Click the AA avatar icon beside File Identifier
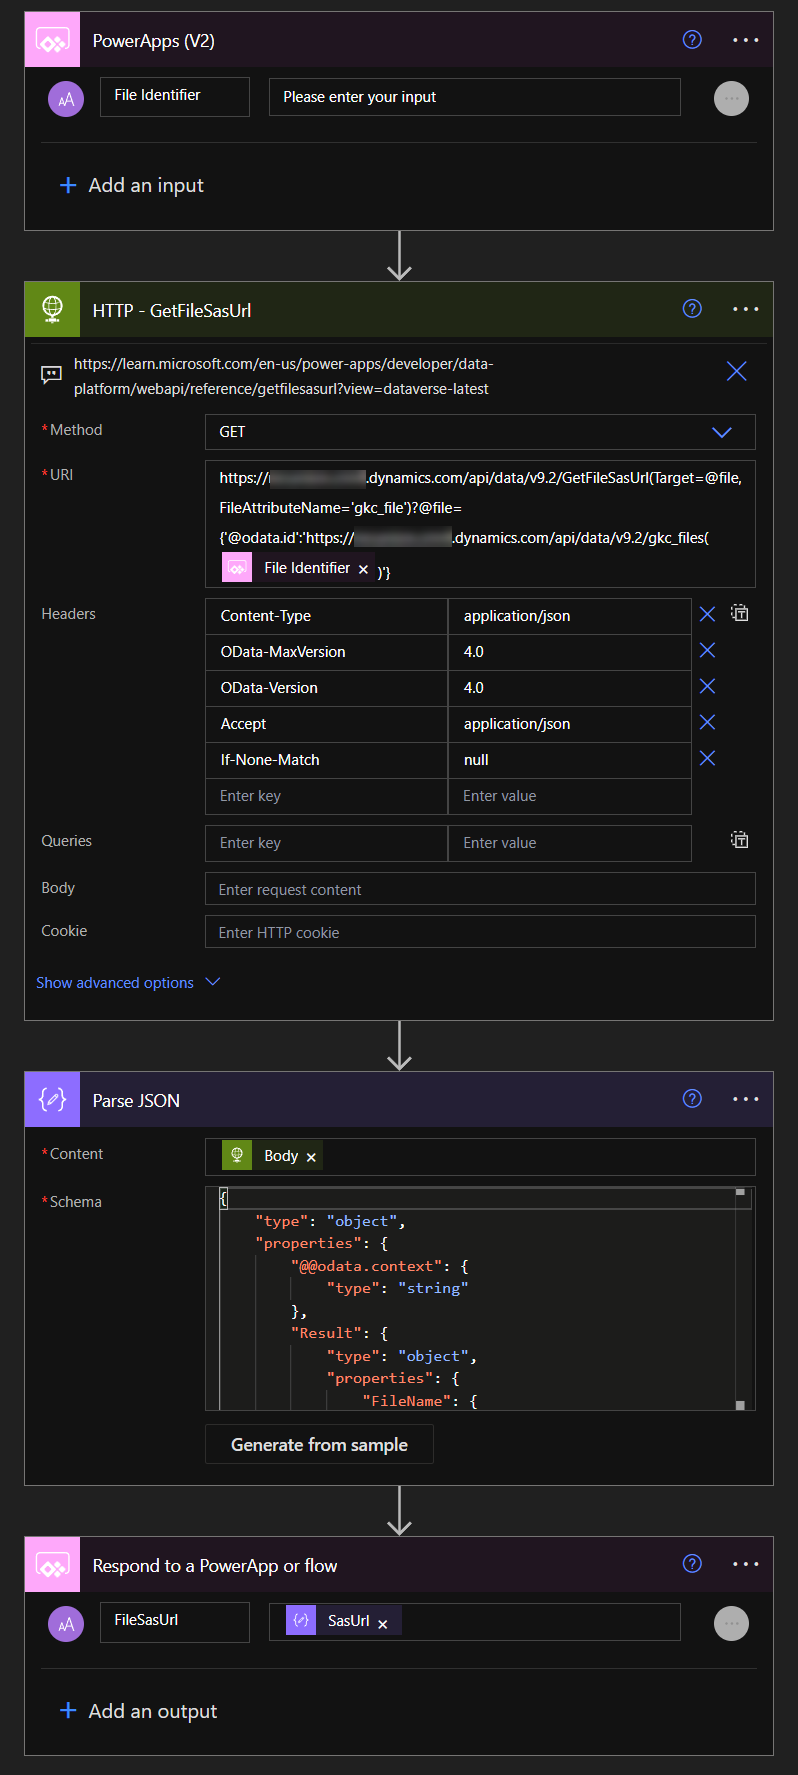 point(66,99)
